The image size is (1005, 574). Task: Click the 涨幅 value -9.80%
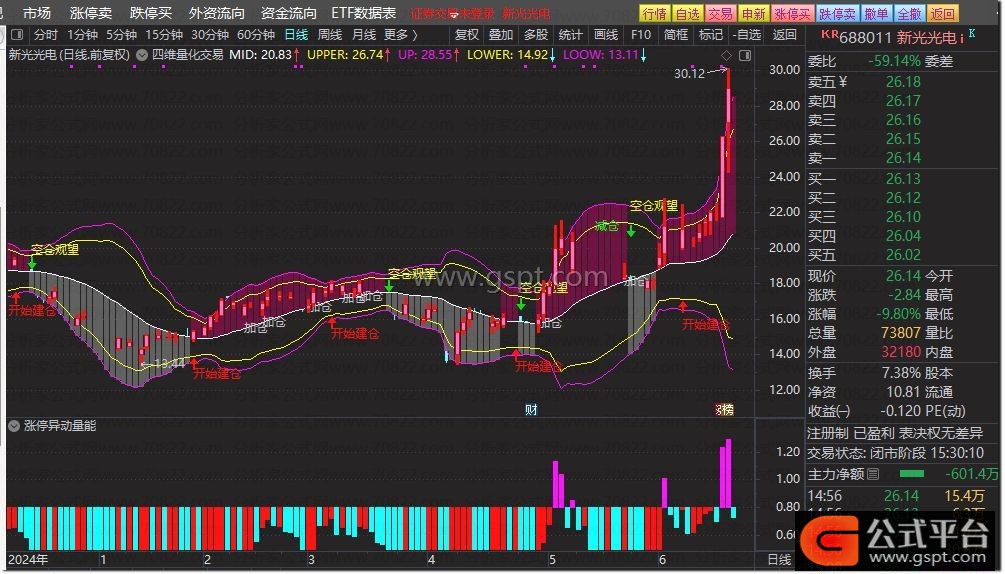coord(898,314)
